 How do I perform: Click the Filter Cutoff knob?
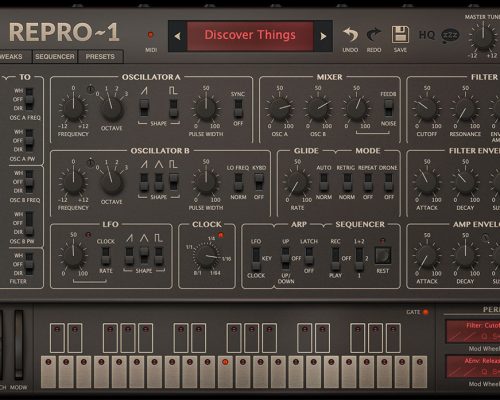(427, 109)
